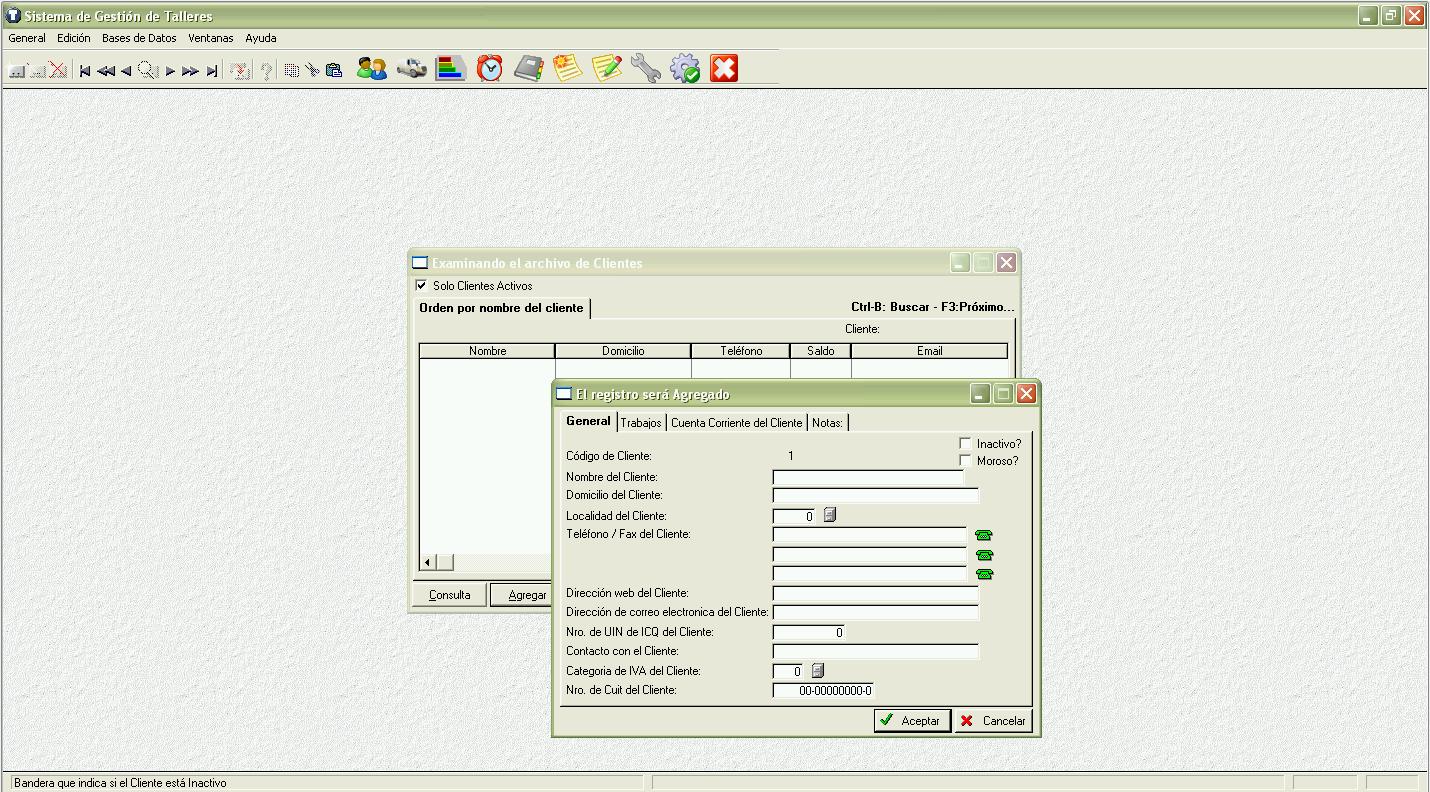
Task: Click the correo electronica field
Action: [875, 612]
